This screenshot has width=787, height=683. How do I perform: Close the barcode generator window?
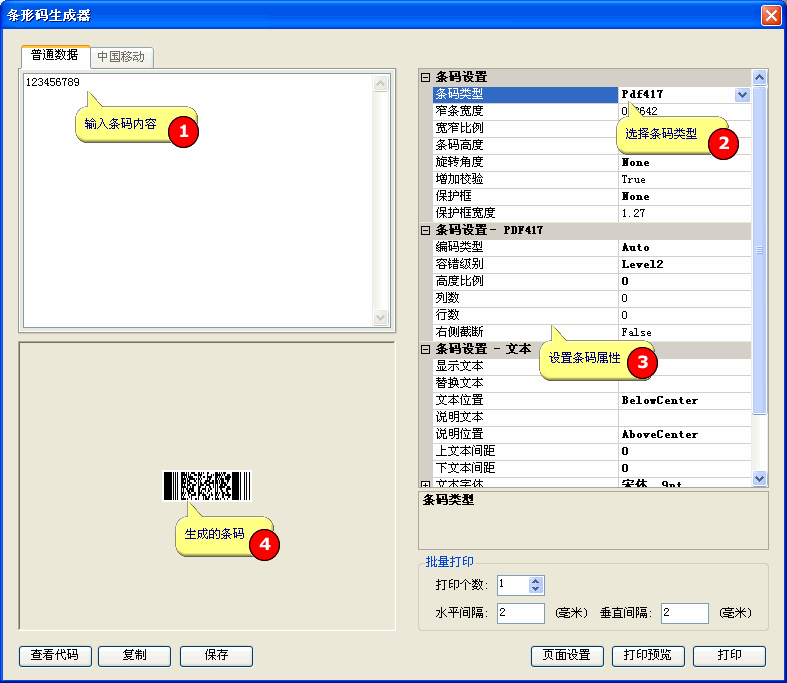click(770, 15)
